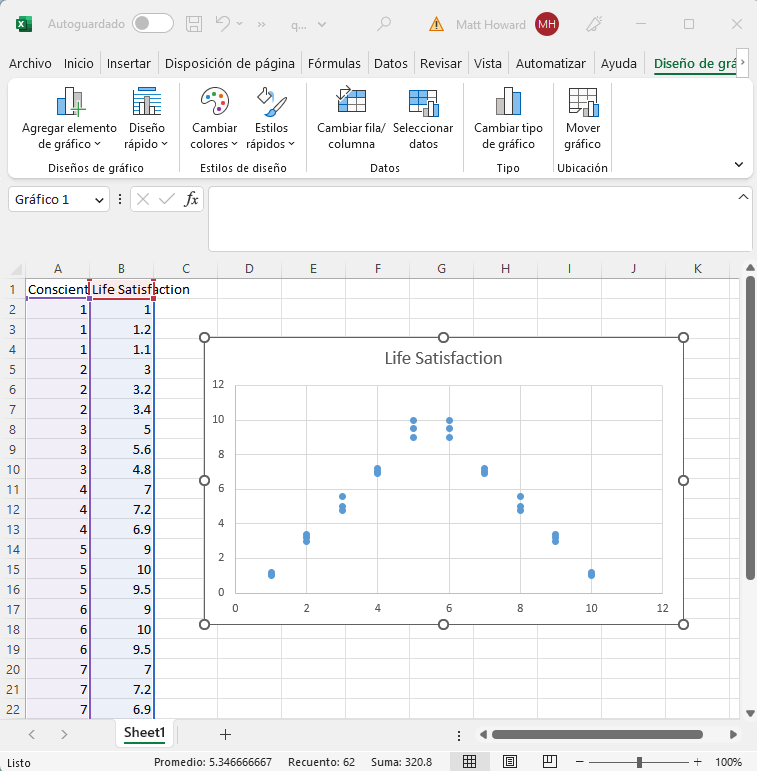Switch to page layout view in status bar
This screenshot has width=757, height=771.
coord(509,762)
